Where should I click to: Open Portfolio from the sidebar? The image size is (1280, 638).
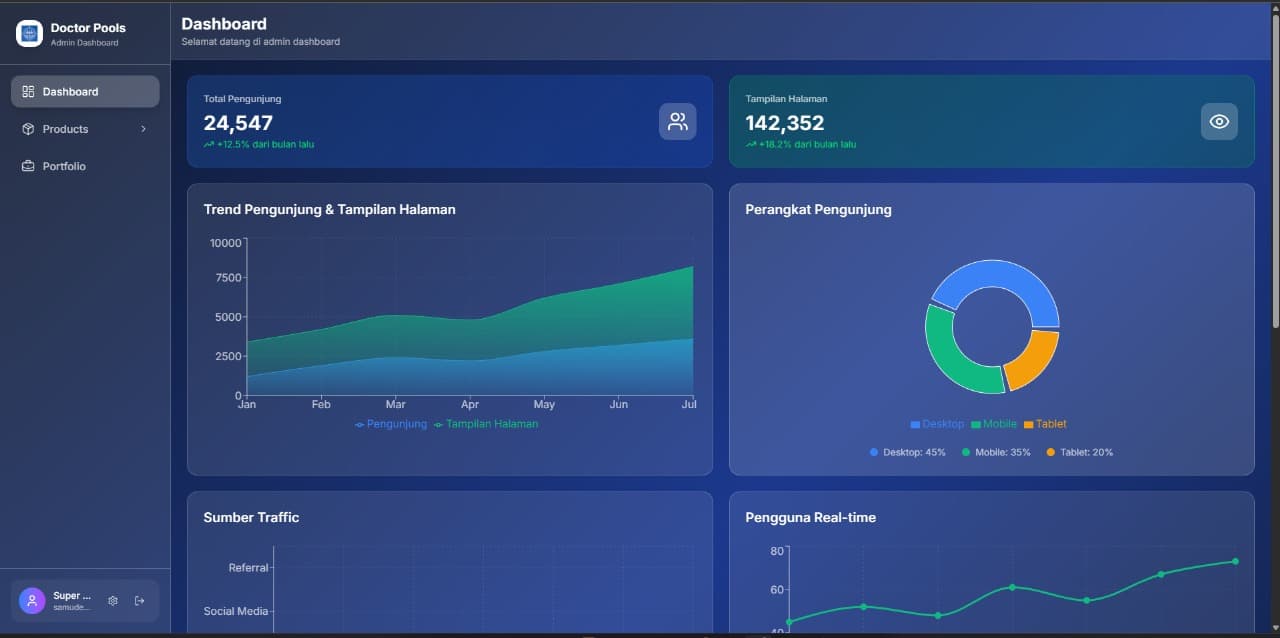[x=63, y=166]
